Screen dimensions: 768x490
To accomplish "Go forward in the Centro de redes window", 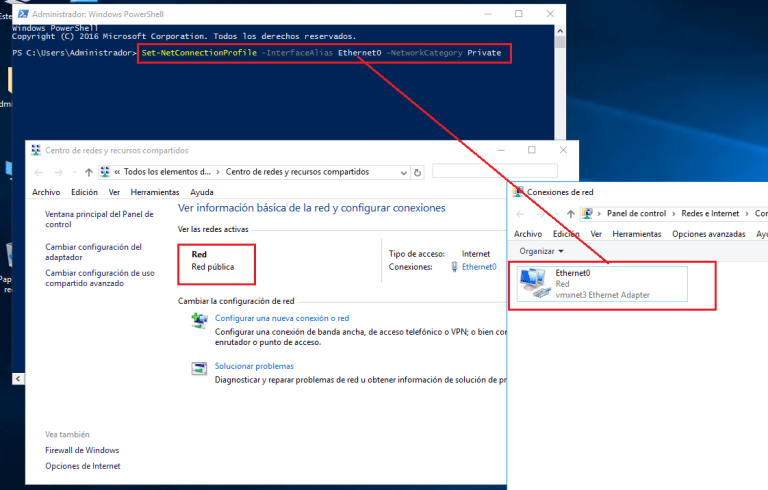I will pyautogui.click(x=58, y=172).
